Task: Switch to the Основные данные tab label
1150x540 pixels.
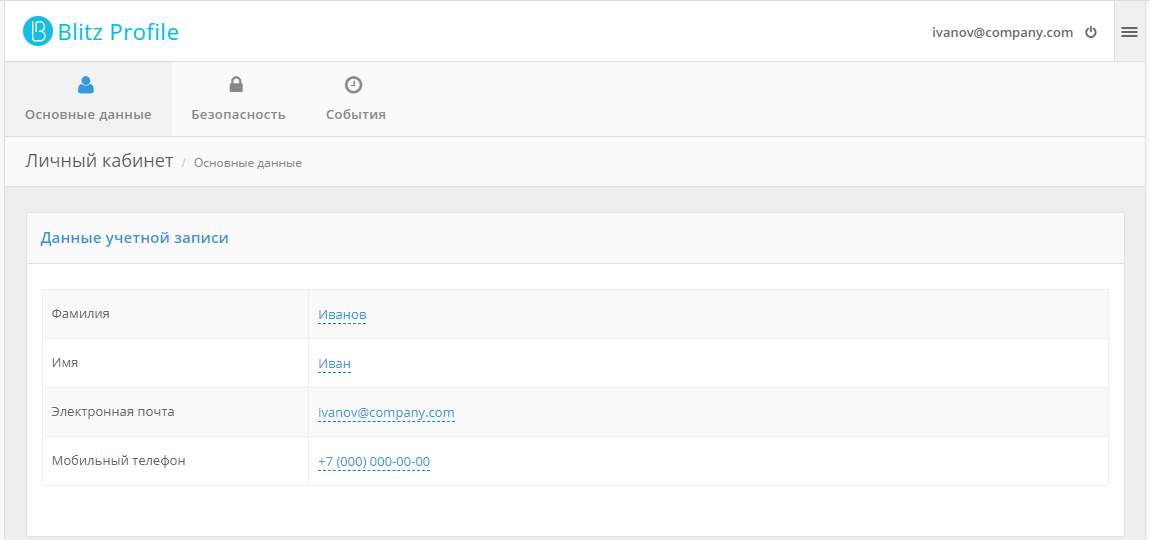Action: 88,114
